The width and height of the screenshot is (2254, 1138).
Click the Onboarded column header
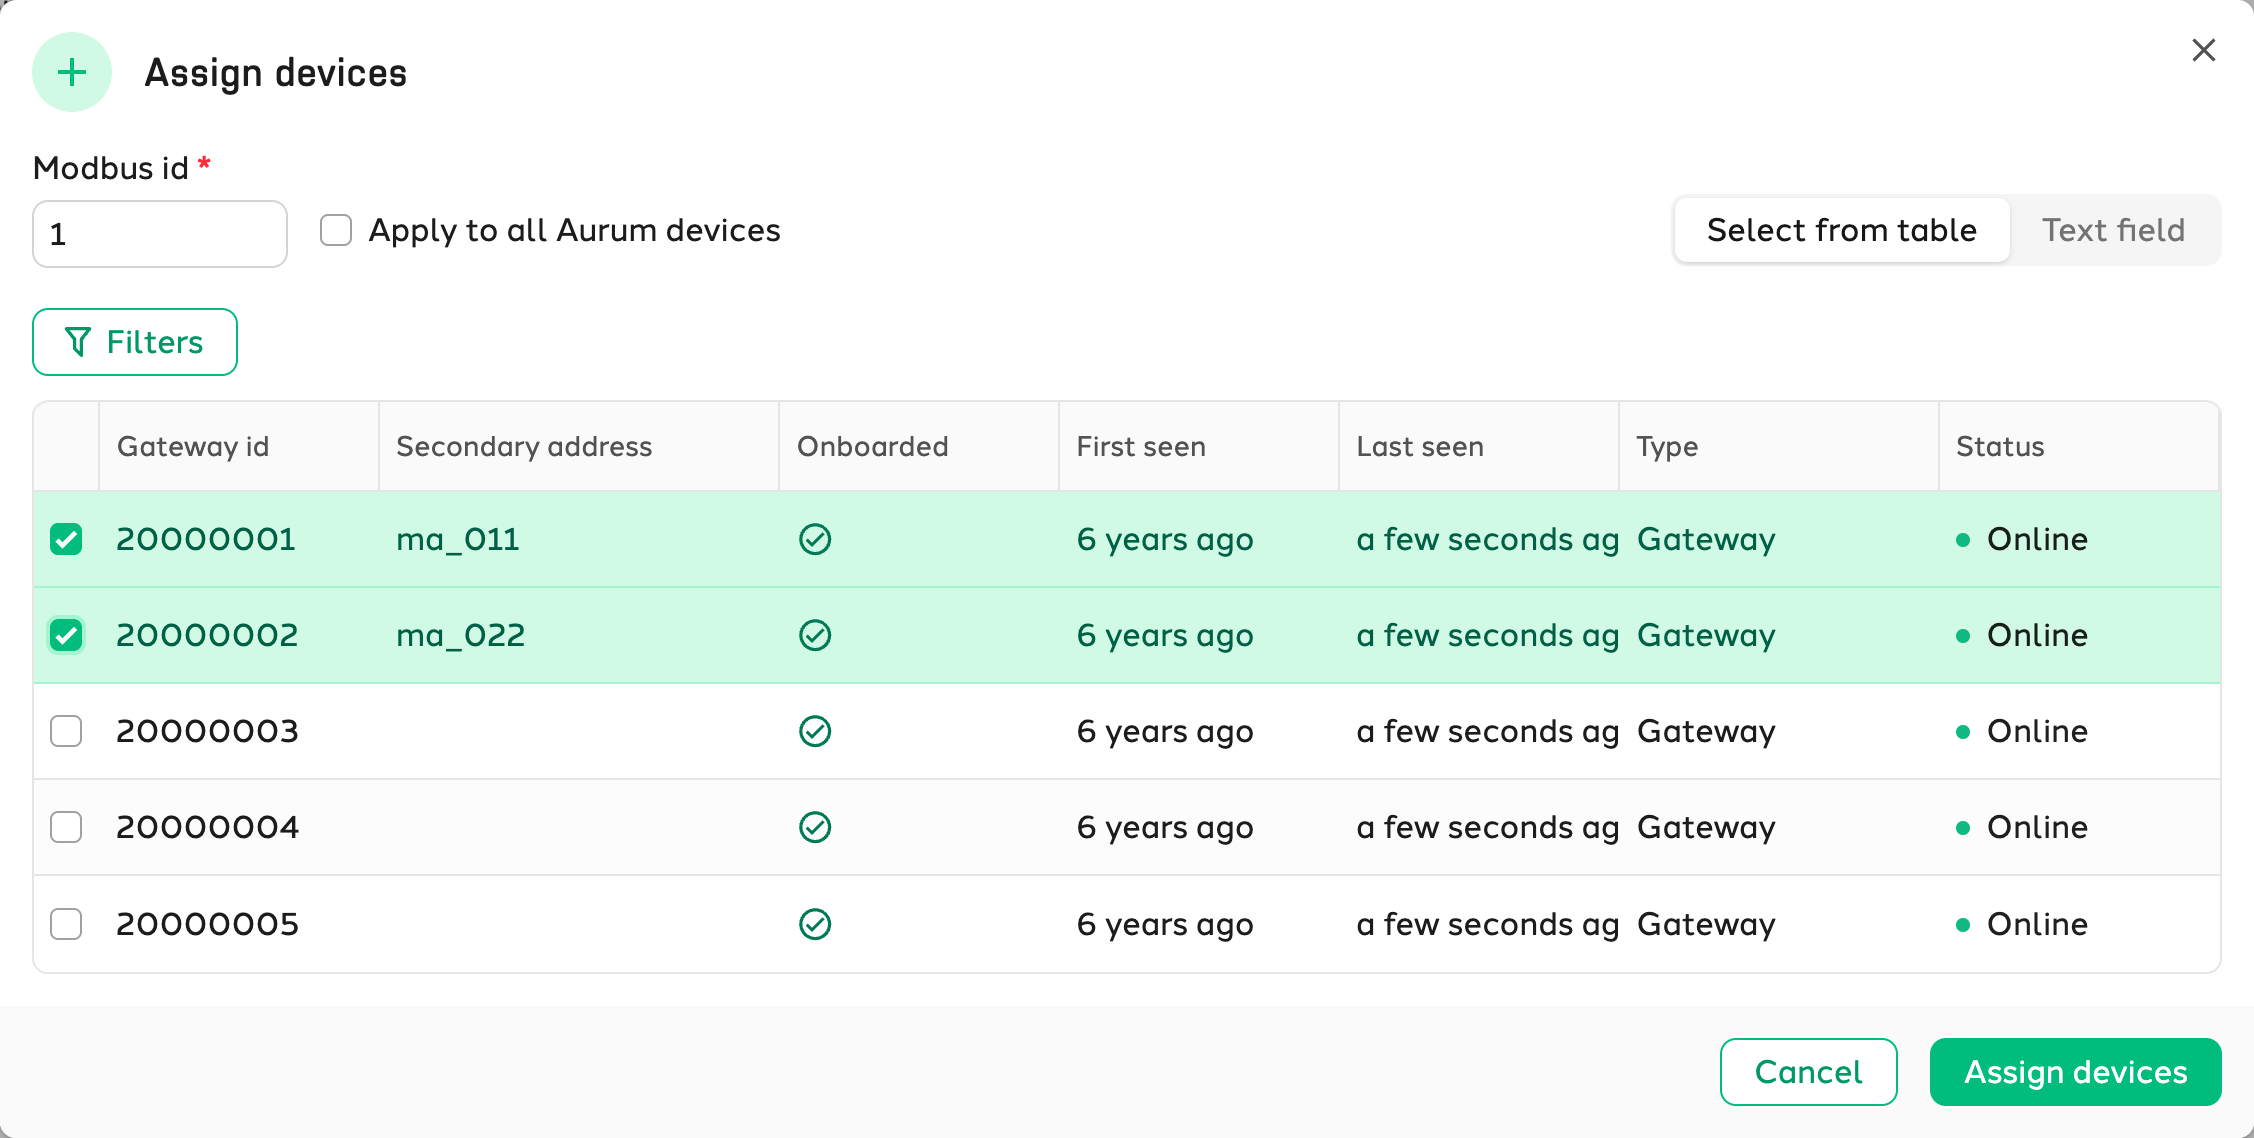click(x=919, y=446)
